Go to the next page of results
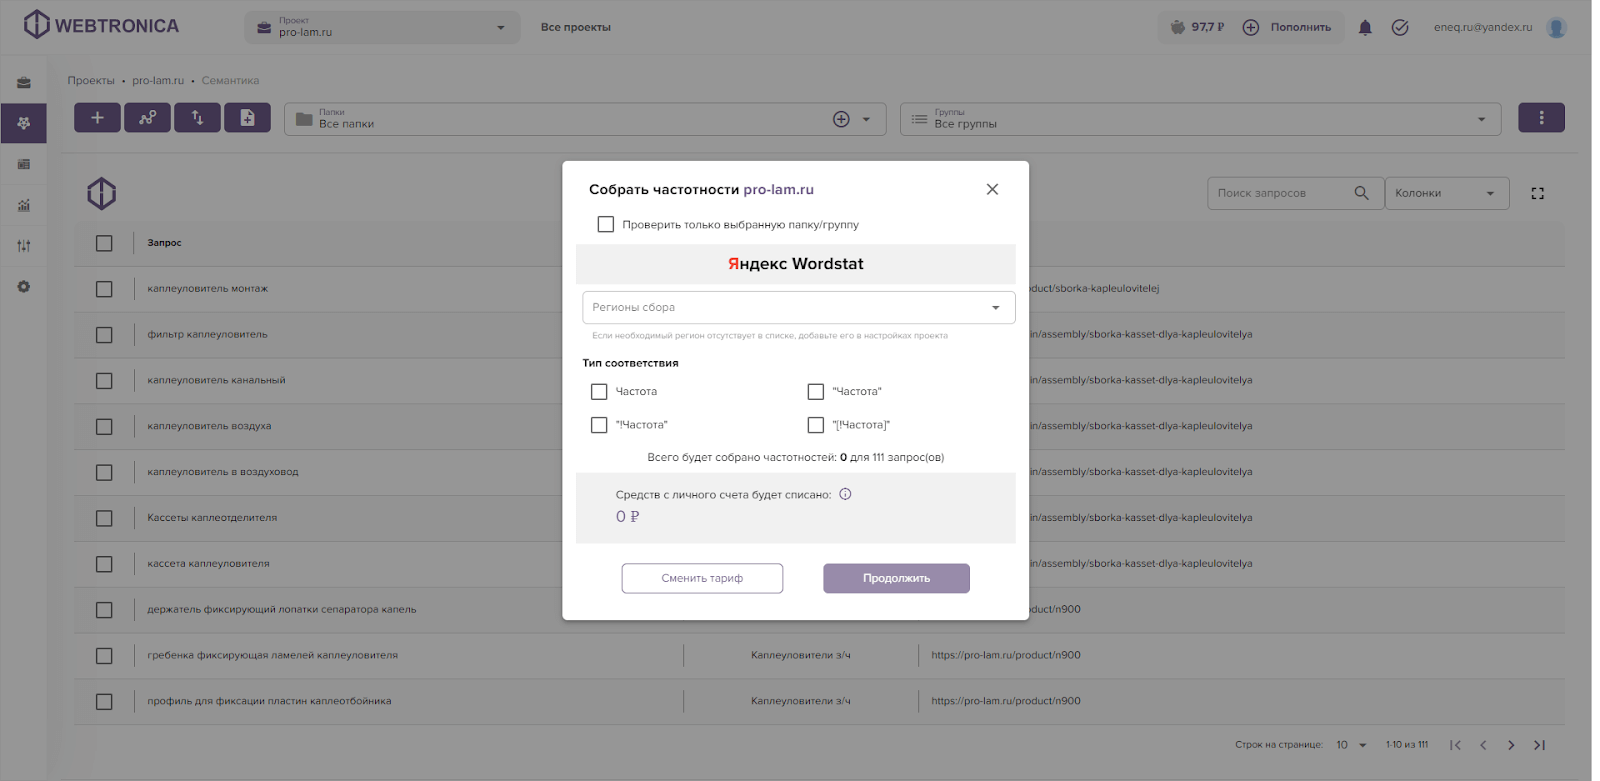The image size is (1600, 781). tap(1511, 745)
